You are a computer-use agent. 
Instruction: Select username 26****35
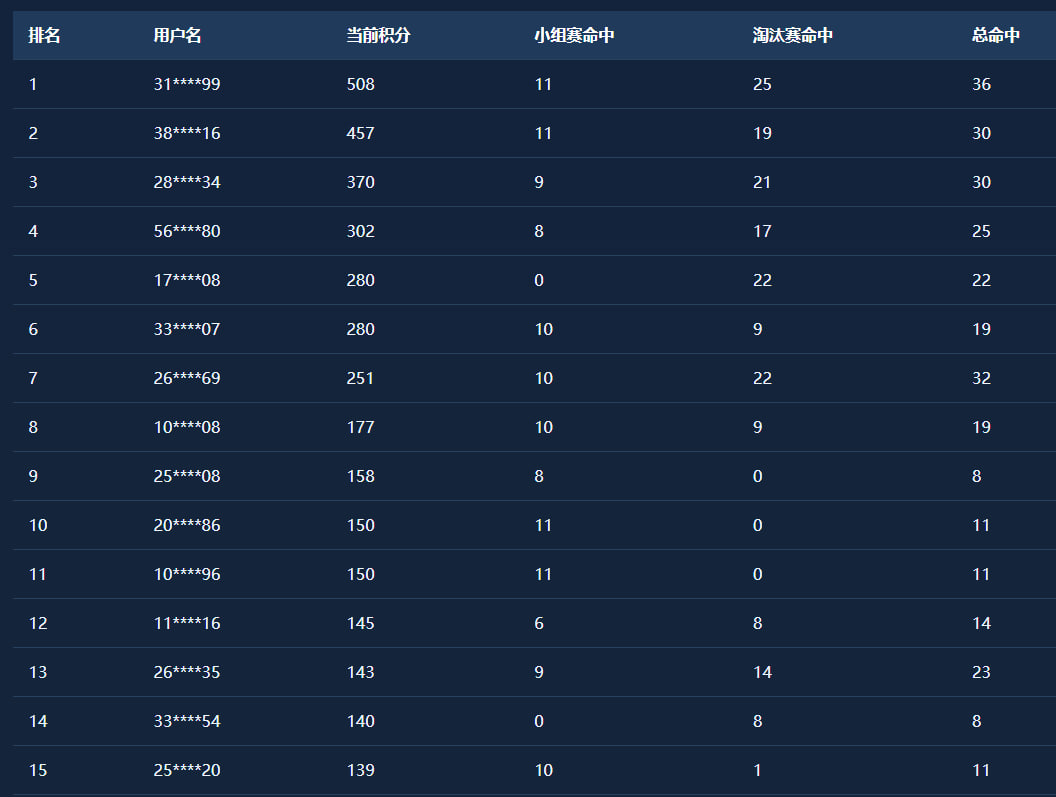click(x=187, y=672)
